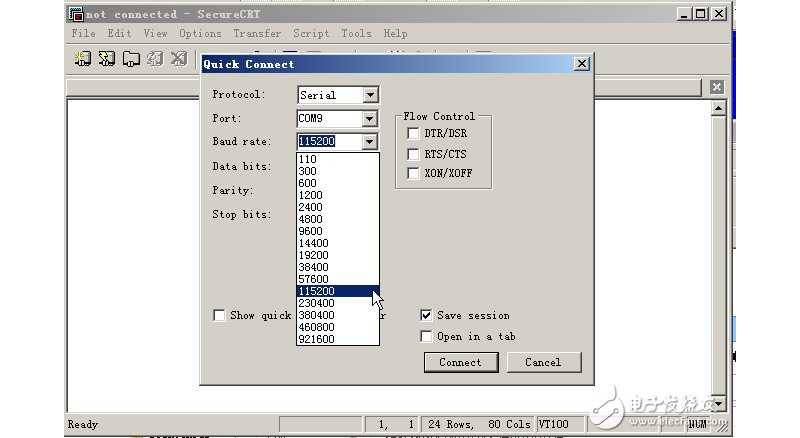Click the greyed Reconnect toolbar icon
Viewport: 800px width, 438px height.
pyautogui.click(x=155, y=59)
